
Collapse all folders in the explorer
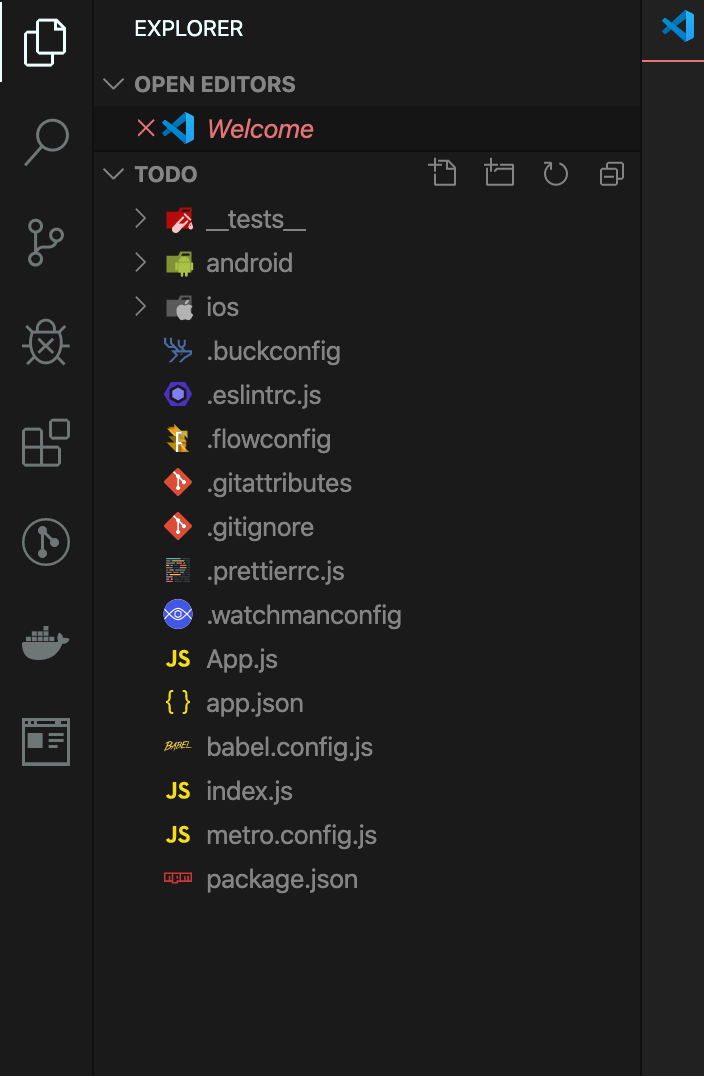(x=610, y=173)
